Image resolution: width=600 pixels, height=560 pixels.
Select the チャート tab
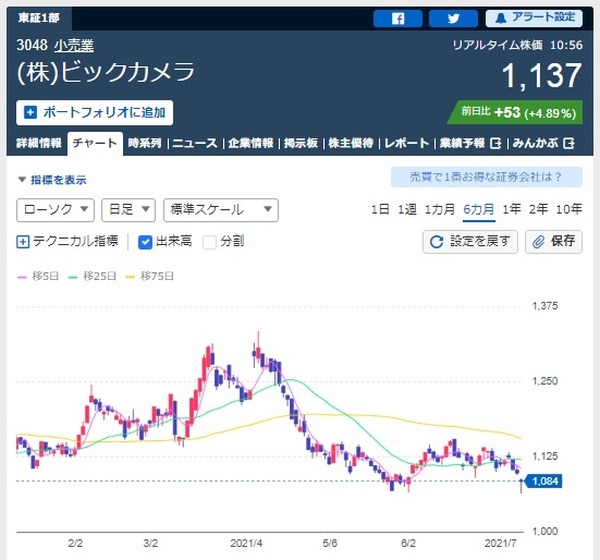tap(95, 144)
